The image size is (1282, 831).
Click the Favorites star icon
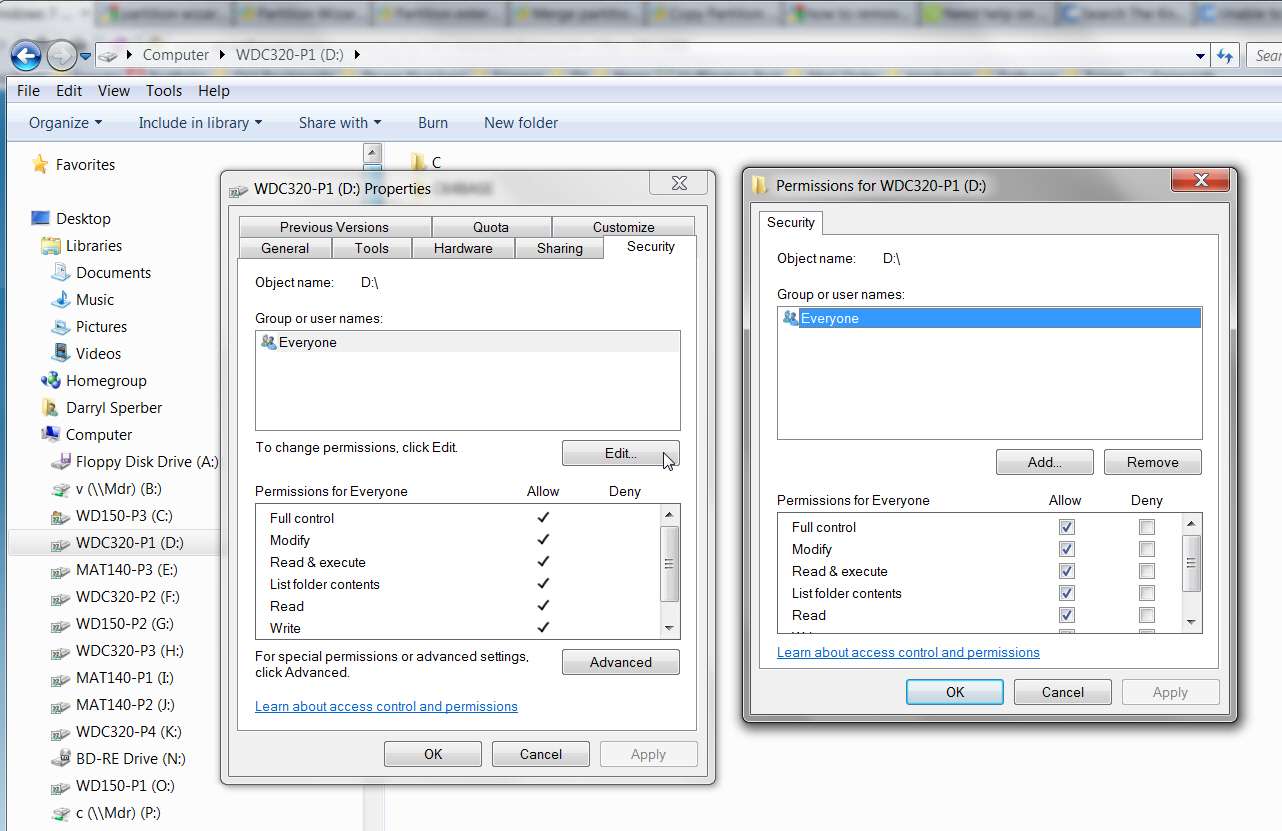(x=40, y=165)
